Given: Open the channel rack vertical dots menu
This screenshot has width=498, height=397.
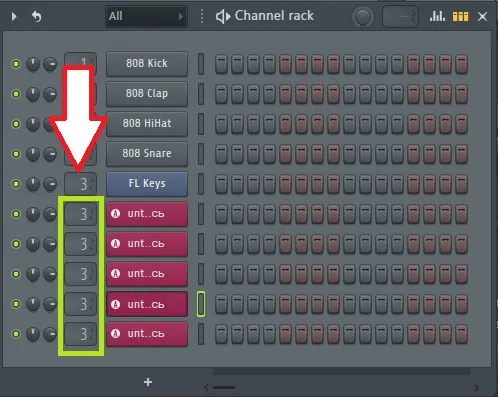Looking at the screenshot, I should [202, 16].
